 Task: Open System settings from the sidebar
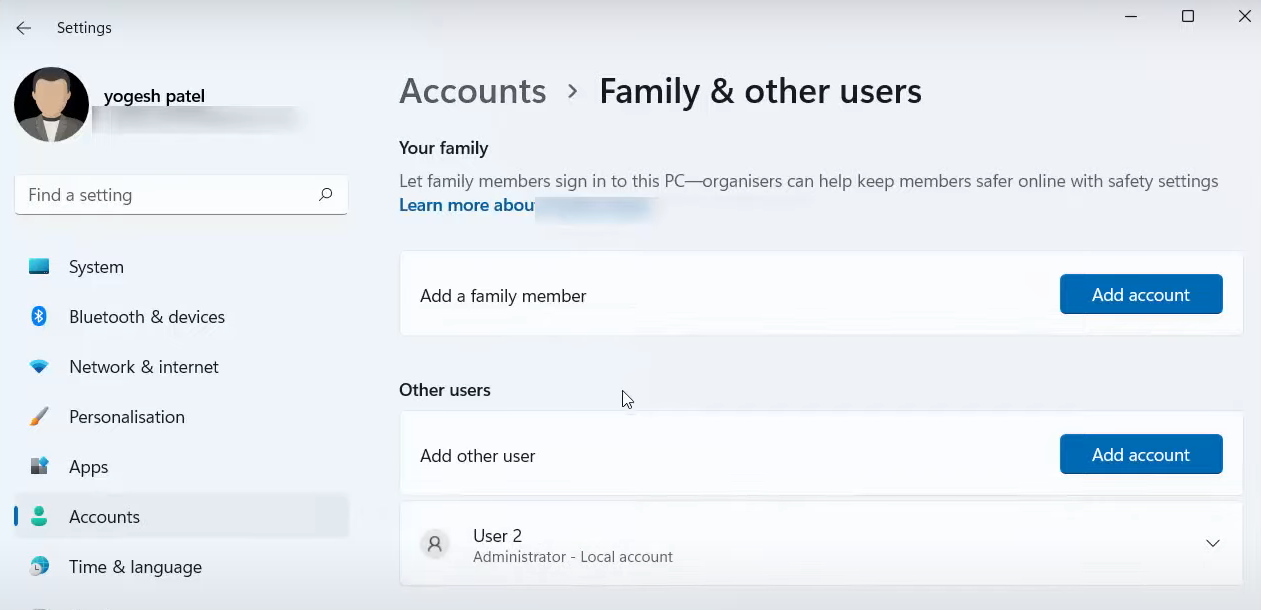[x=96, y=267]
